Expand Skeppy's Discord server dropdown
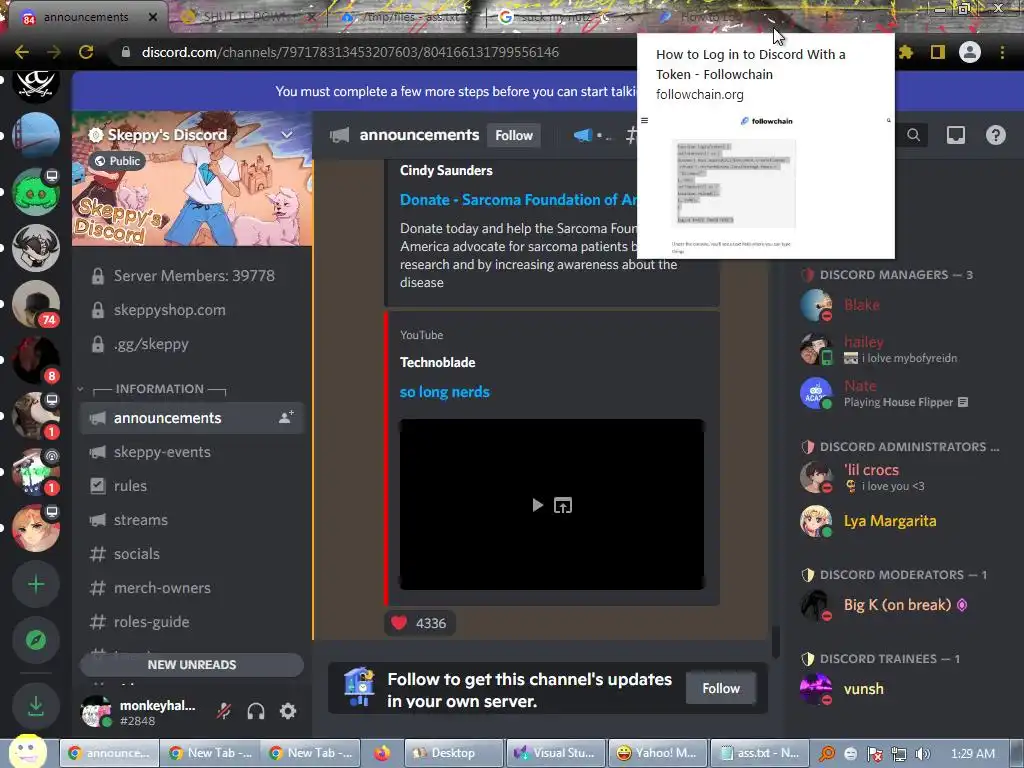 pyautogui.click(x=286, y=135)
